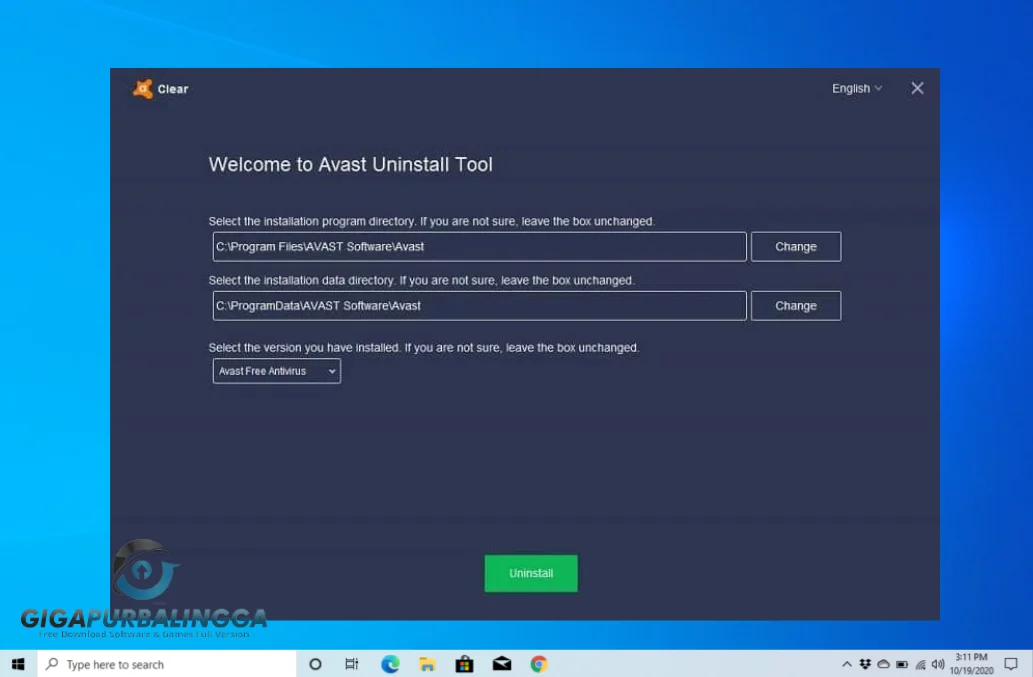Click the Uninstall button
The height and width of the screenshot is (677, 1033).
[530, 573]
